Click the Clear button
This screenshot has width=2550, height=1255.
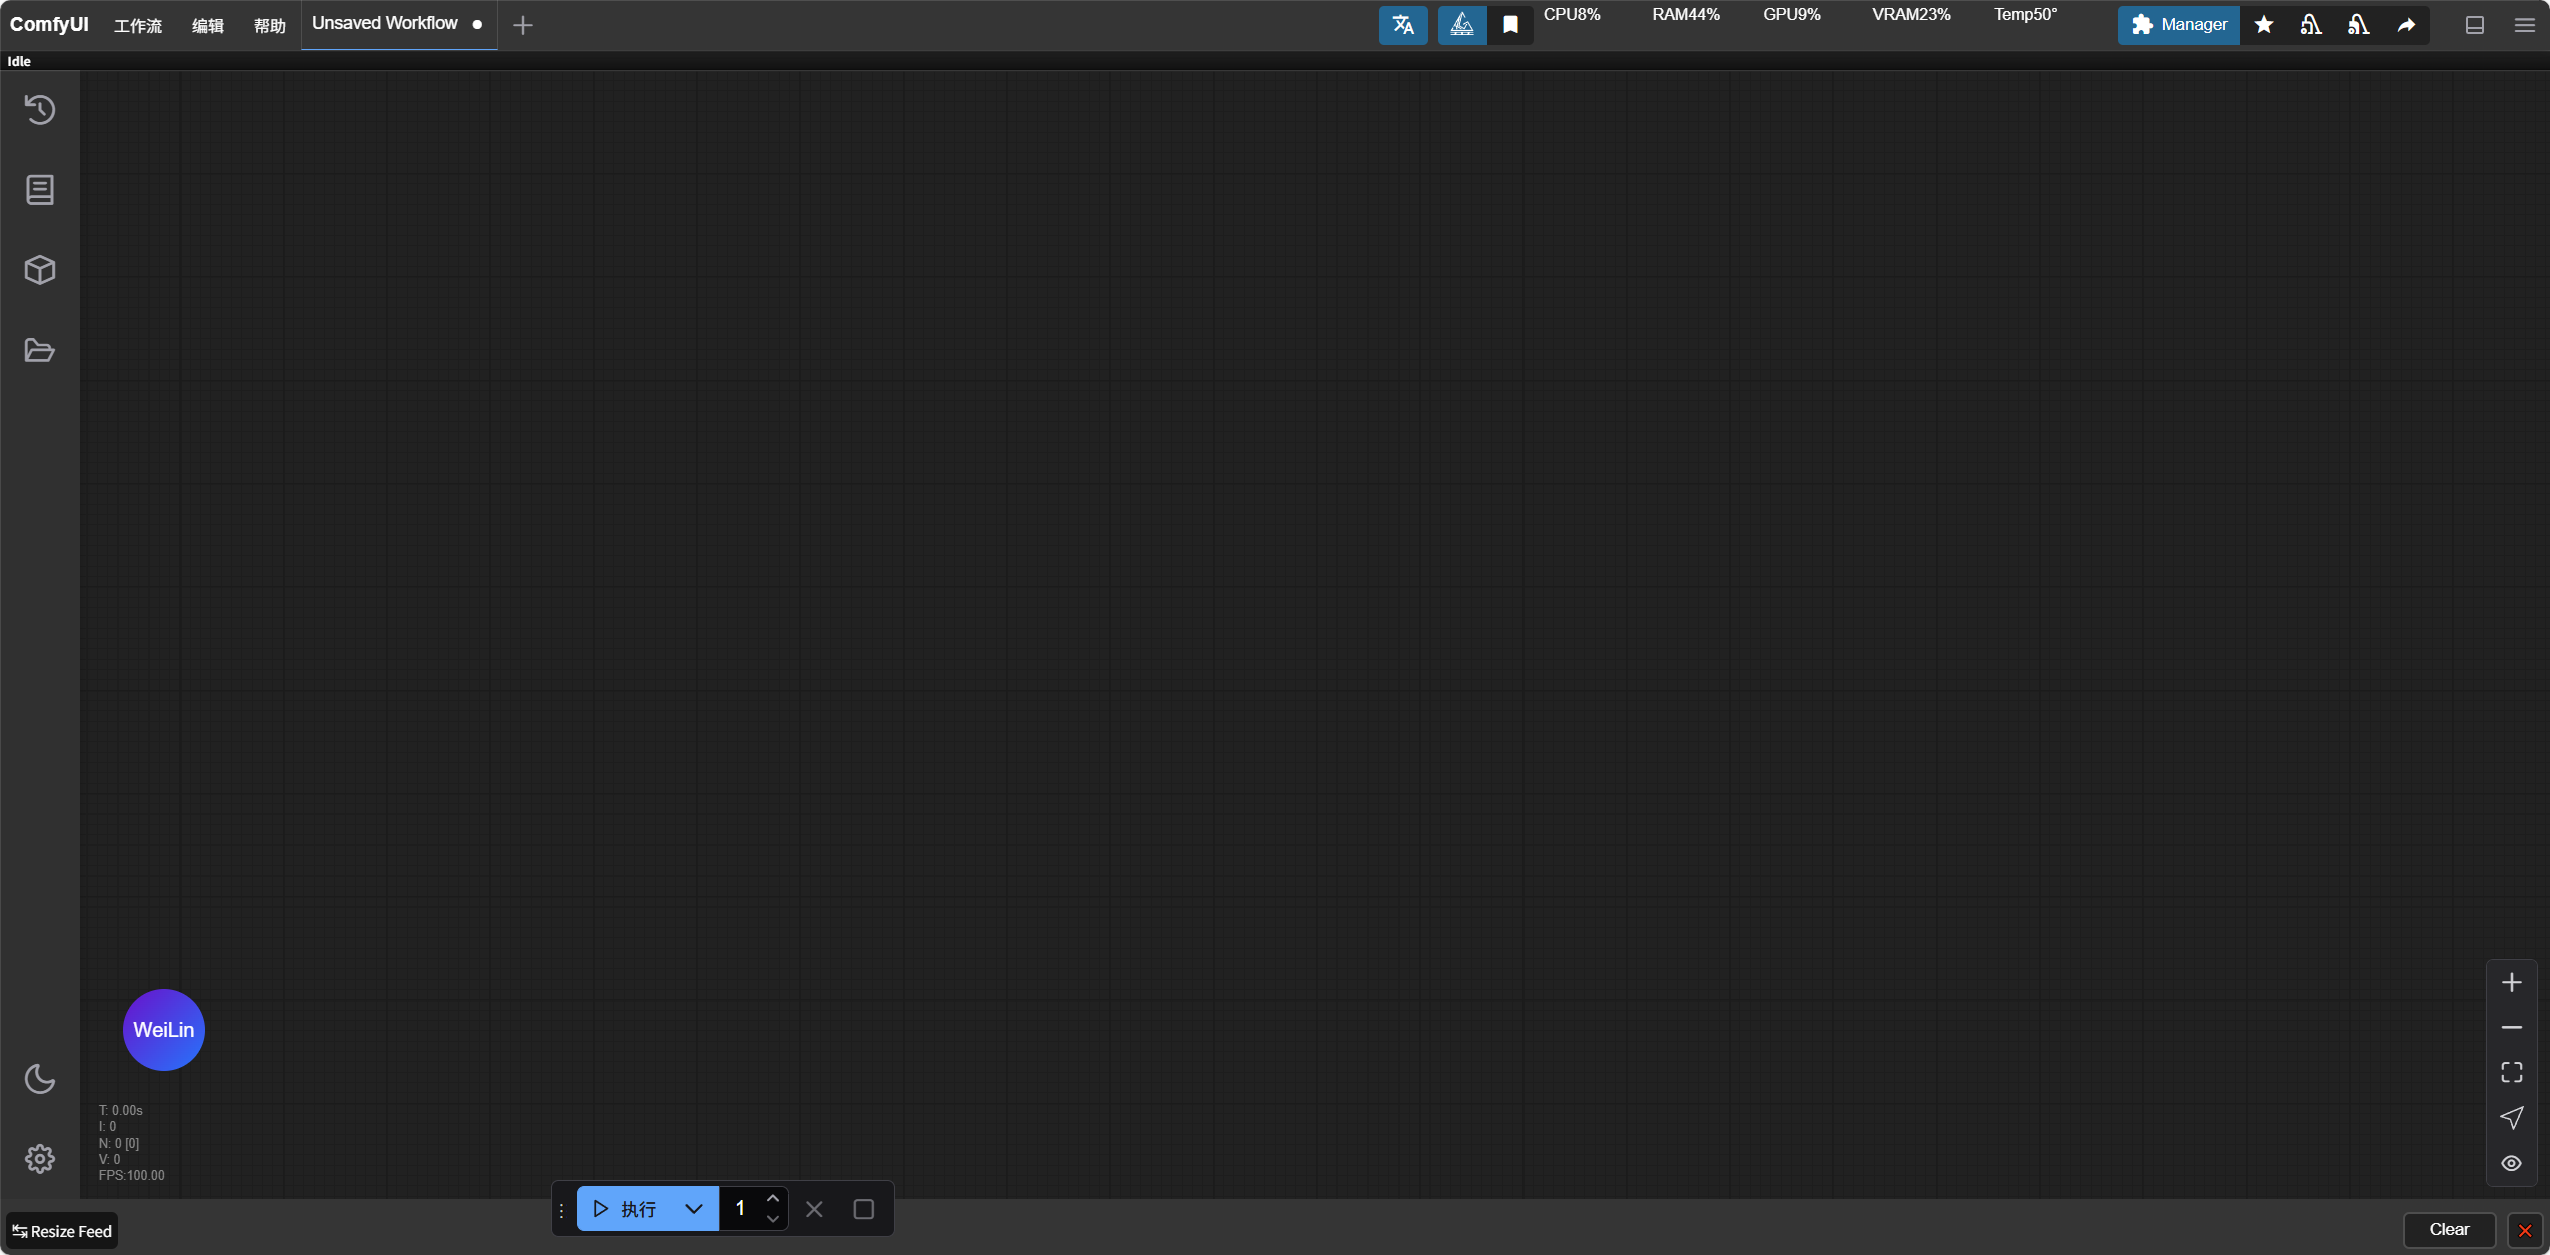(x=2449, y=1229)
